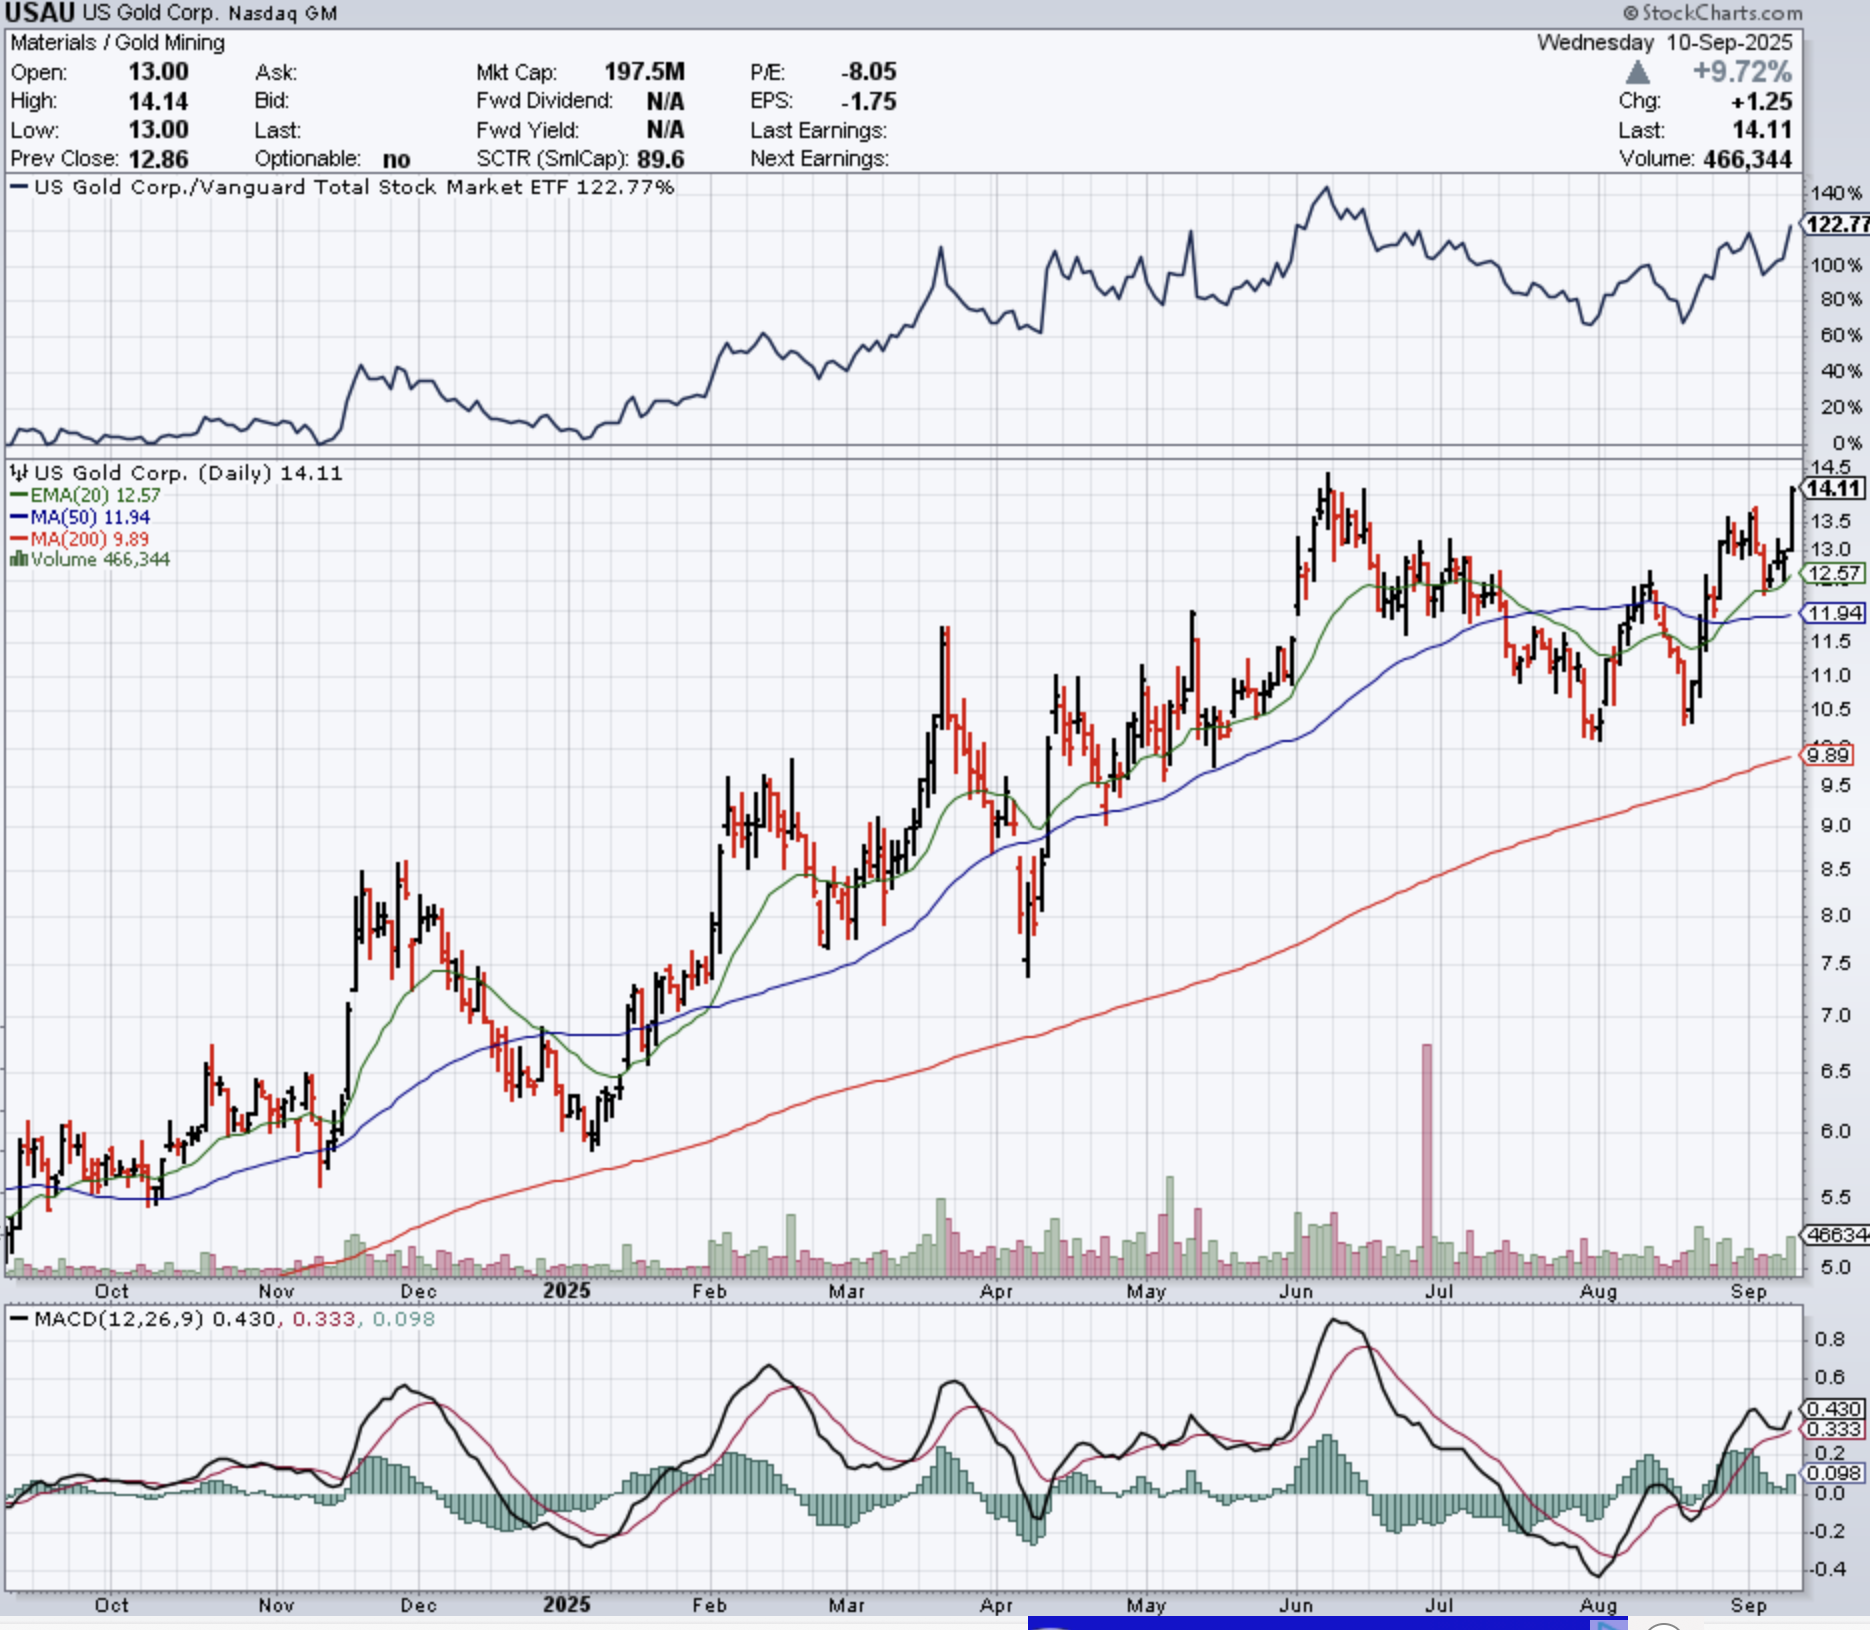Click the 2025 label under the MACD panel
Viewport: 1870px width, 1630px height.
click(x=567, y=1604)
